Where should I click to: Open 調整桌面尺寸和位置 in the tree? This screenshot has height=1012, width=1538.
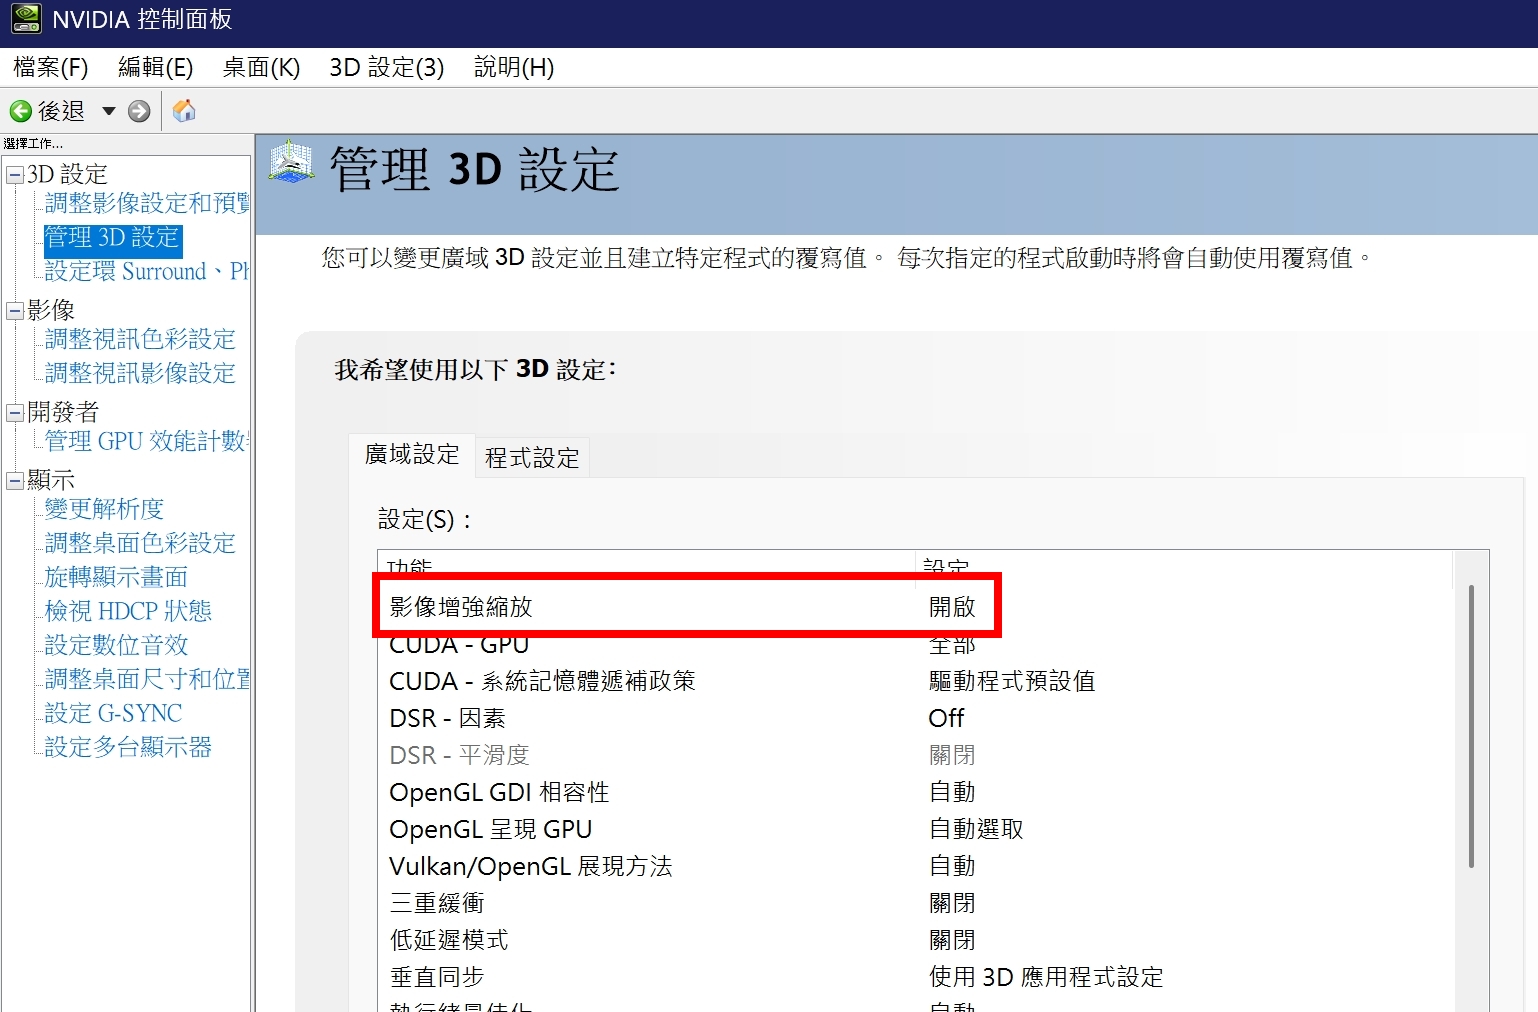[x=148, y=679]
